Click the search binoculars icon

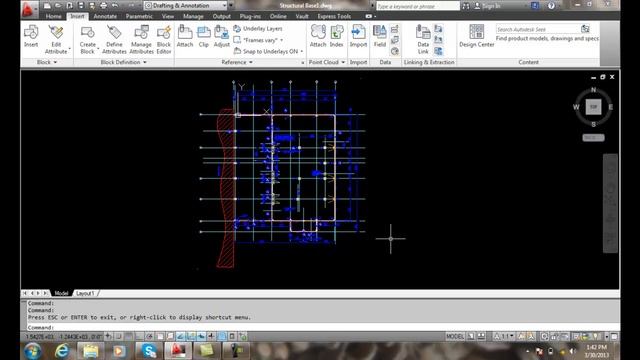[x=466, y=6]
